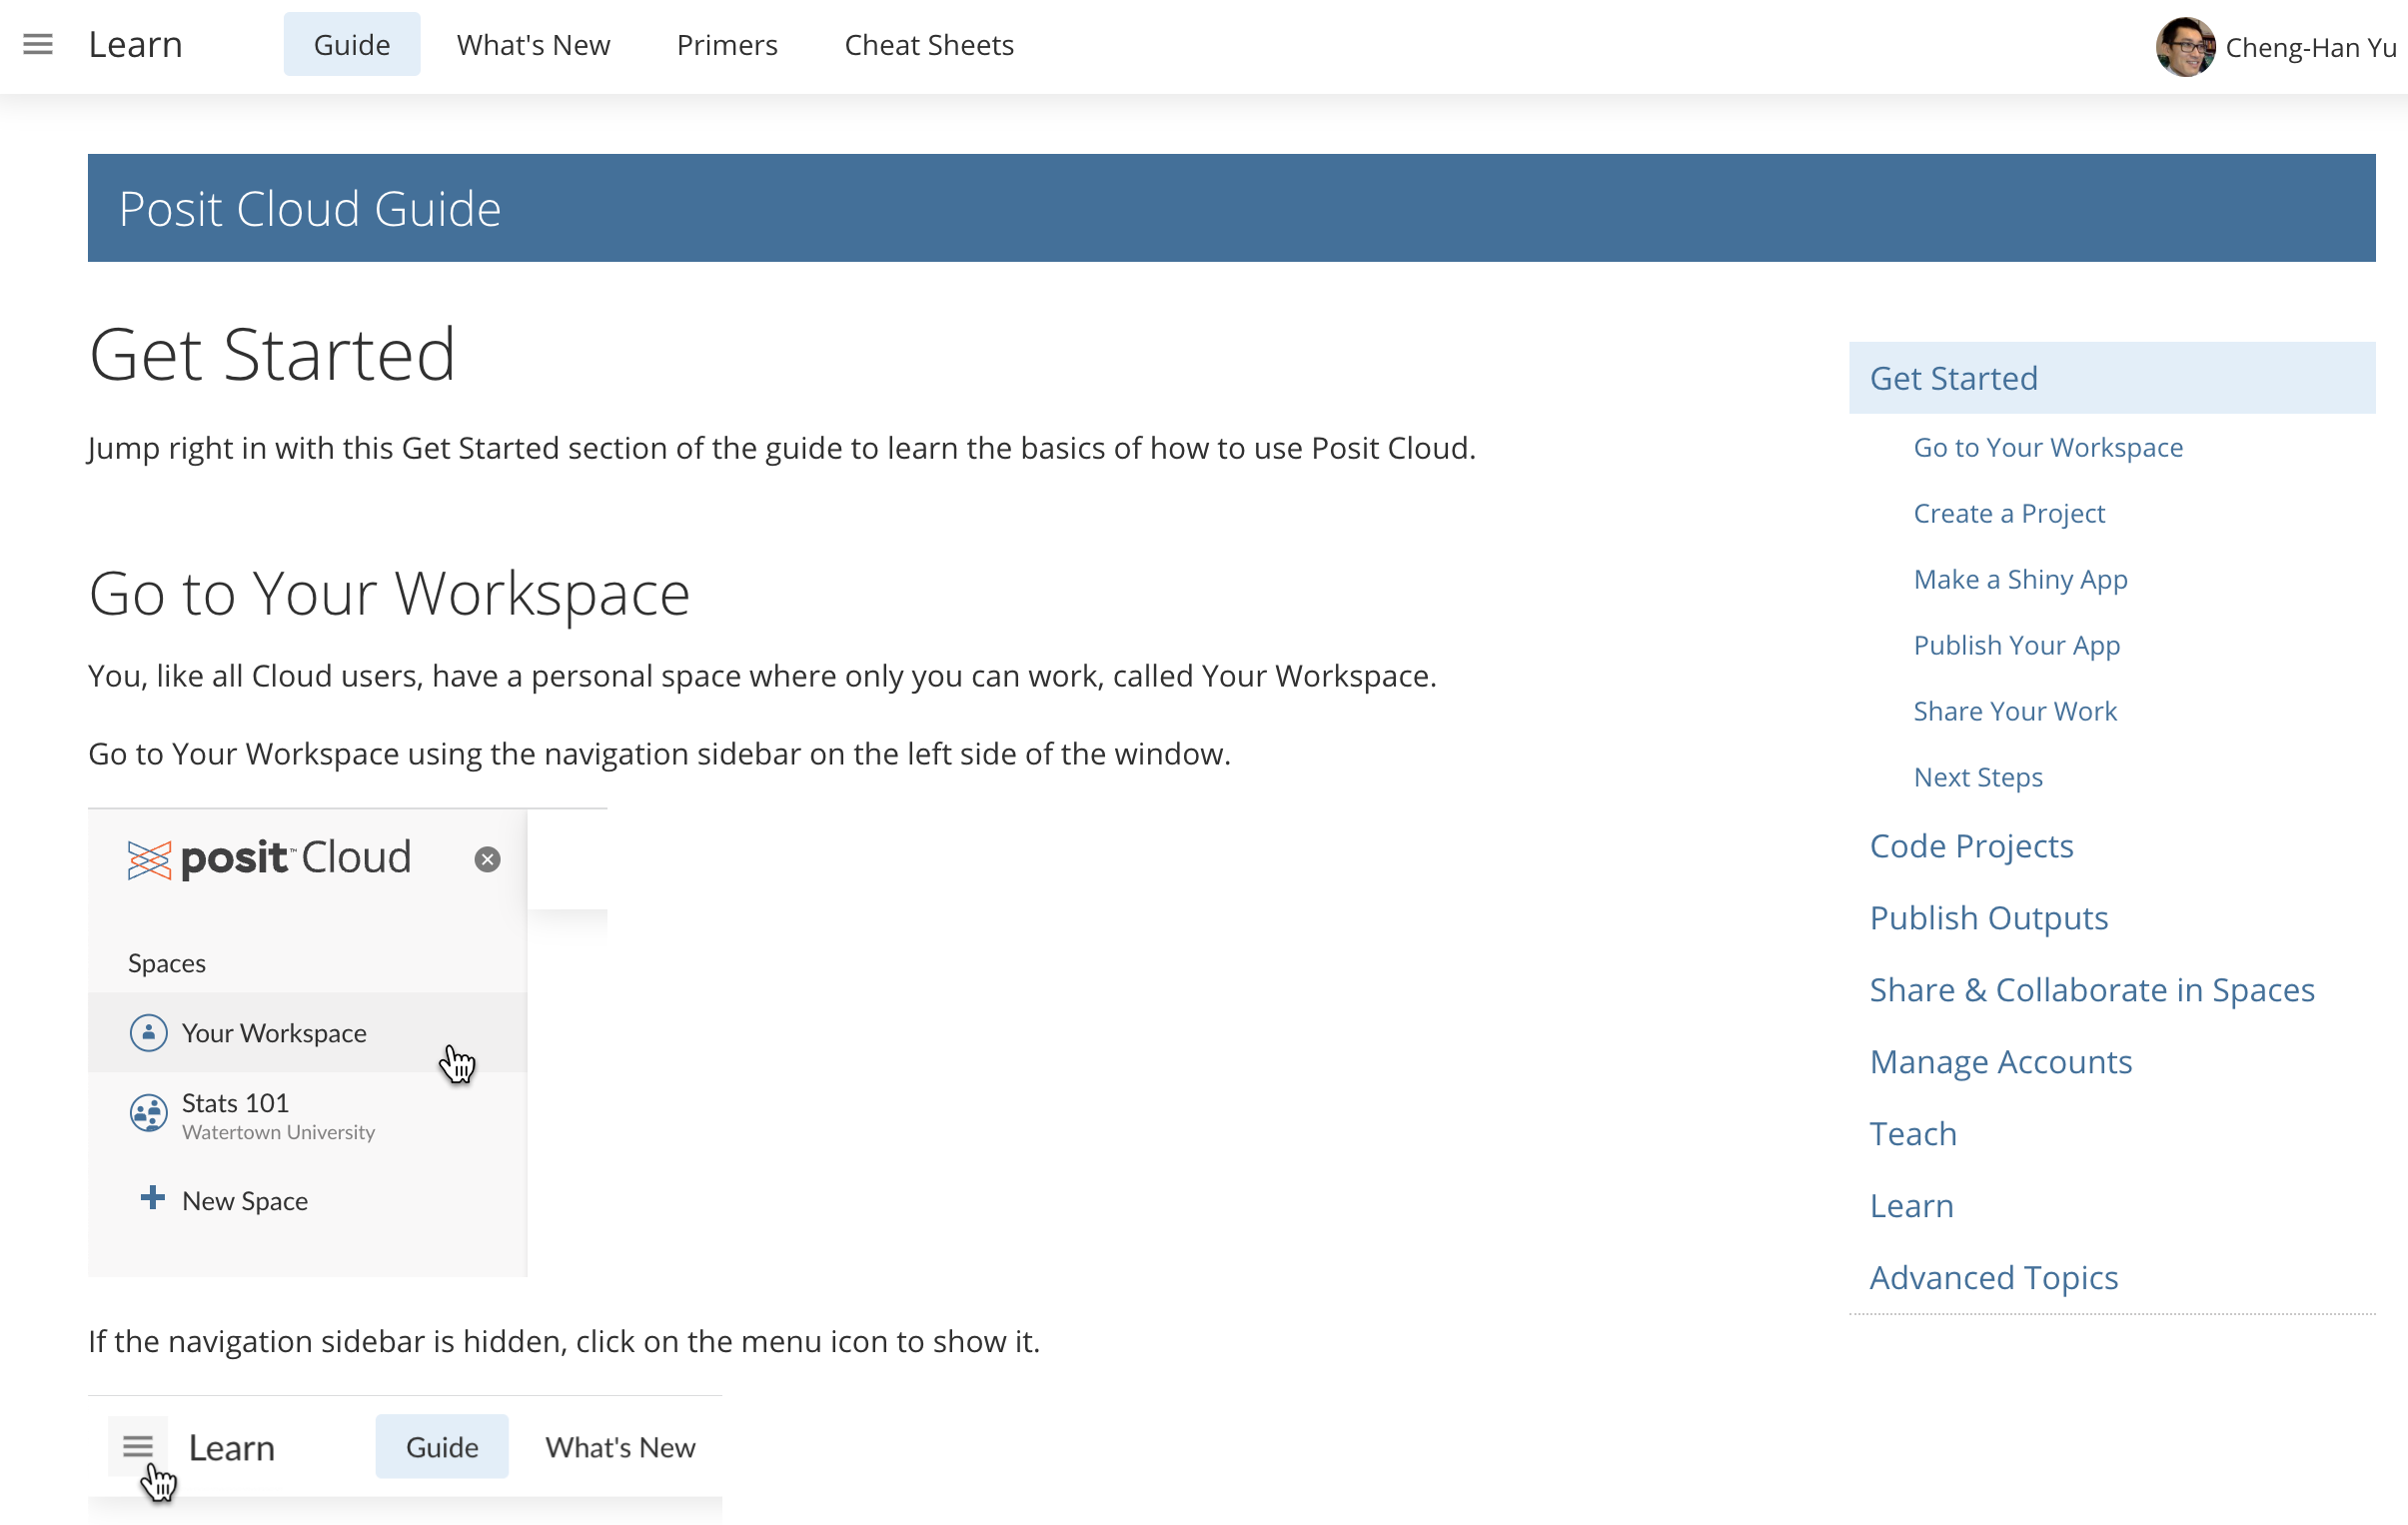Jump to Create a Project link
Viewport: 2408px width, 1525px height.
point(2009,513)
